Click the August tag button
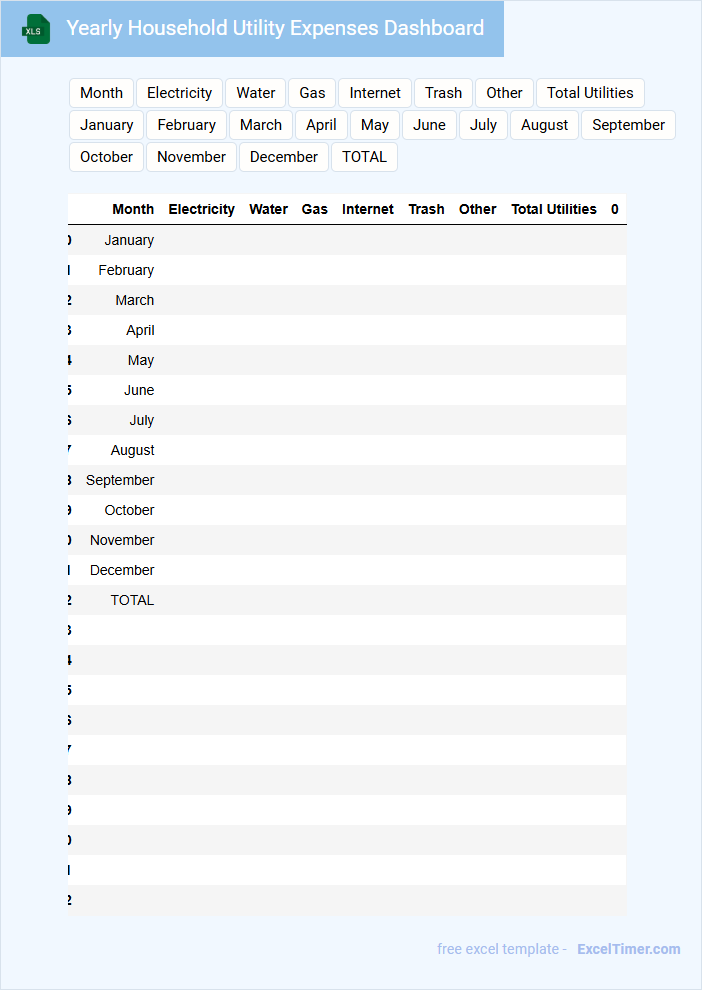Viewport: 702px width, 990px height. [544, 125]
